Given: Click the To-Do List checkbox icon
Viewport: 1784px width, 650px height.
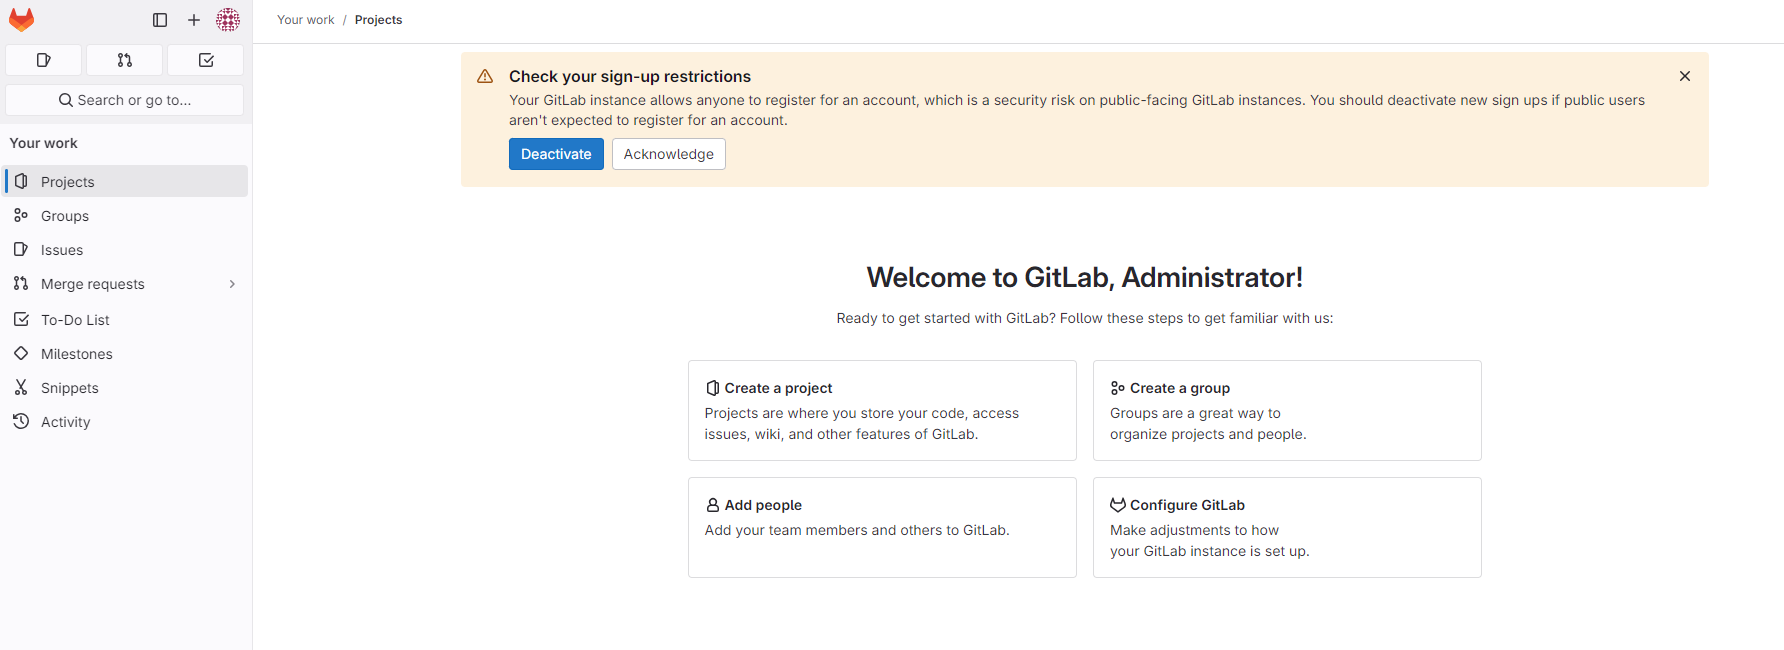Looking at the screenshot, I should pos(21,319).
